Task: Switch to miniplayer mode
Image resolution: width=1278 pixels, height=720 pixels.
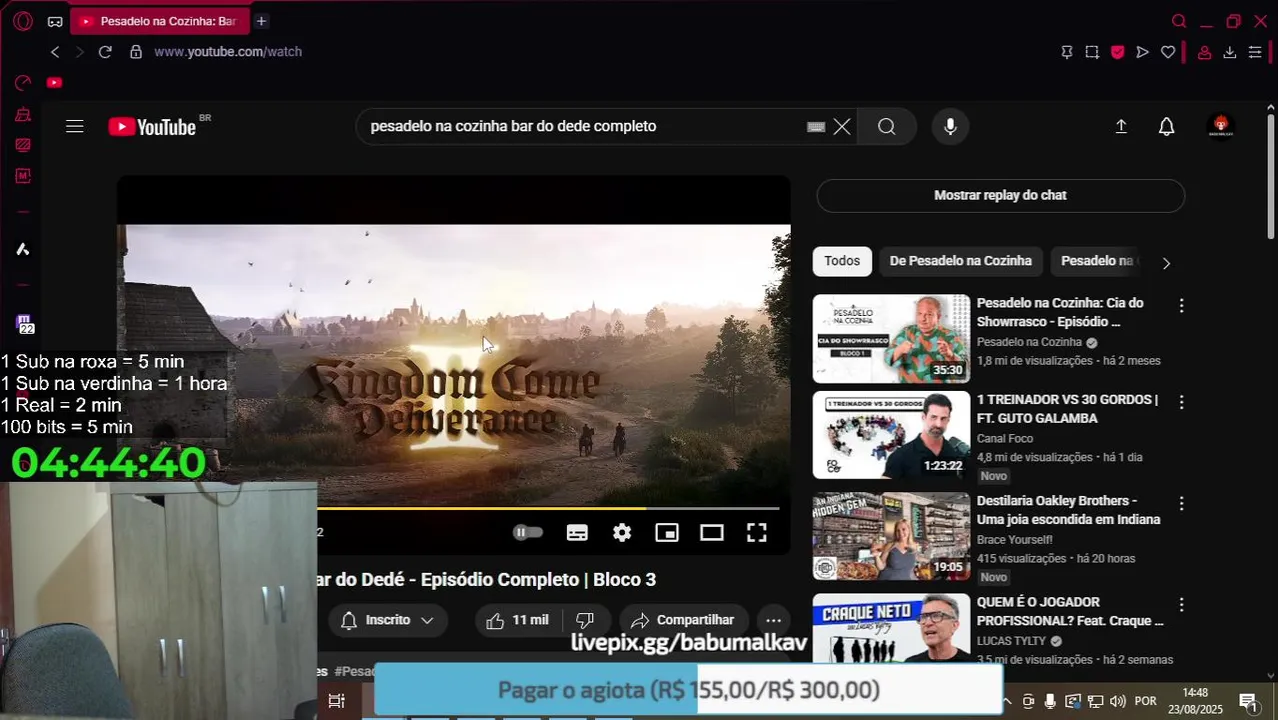Action: [x=667, y=533]
